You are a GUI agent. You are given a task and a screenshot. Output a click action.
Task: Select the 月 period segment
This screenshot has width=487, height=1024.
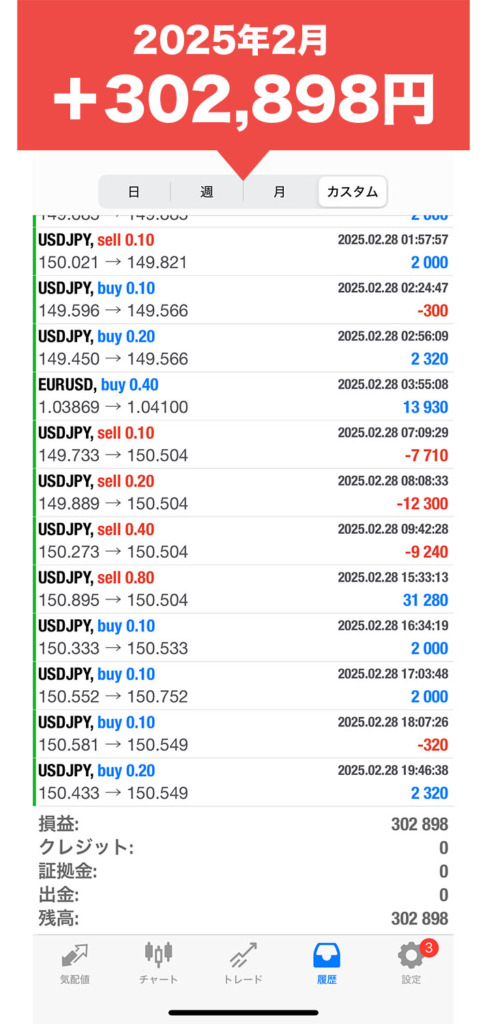(x=279, y=192)
